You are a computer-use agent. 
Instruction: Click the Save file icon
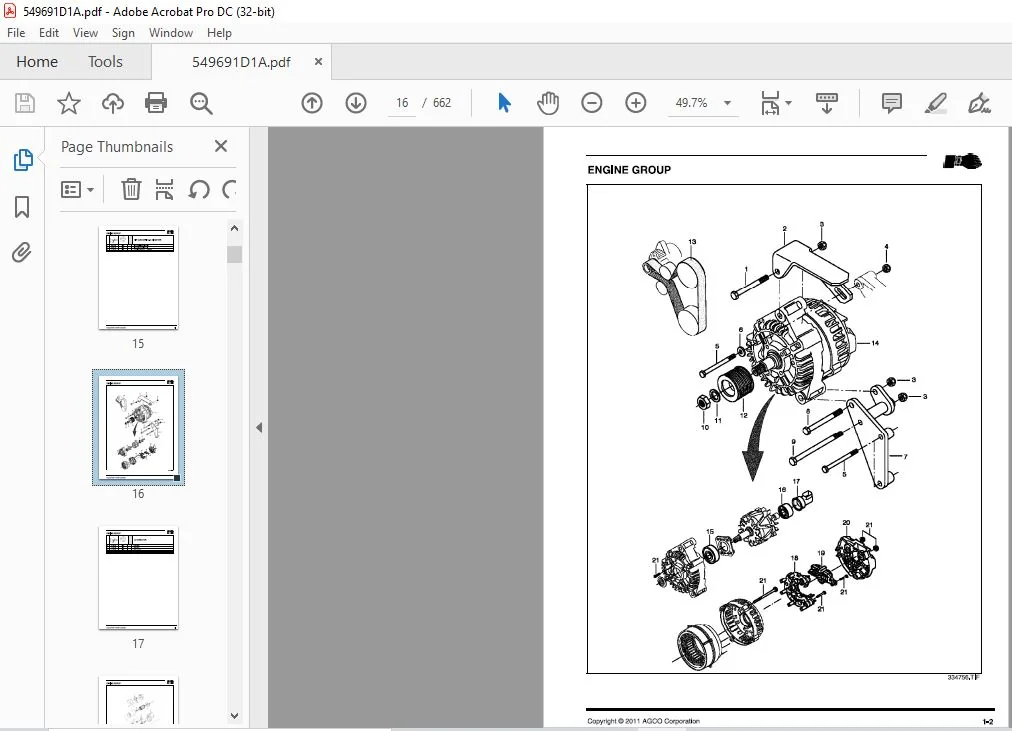tap(25, 103)
